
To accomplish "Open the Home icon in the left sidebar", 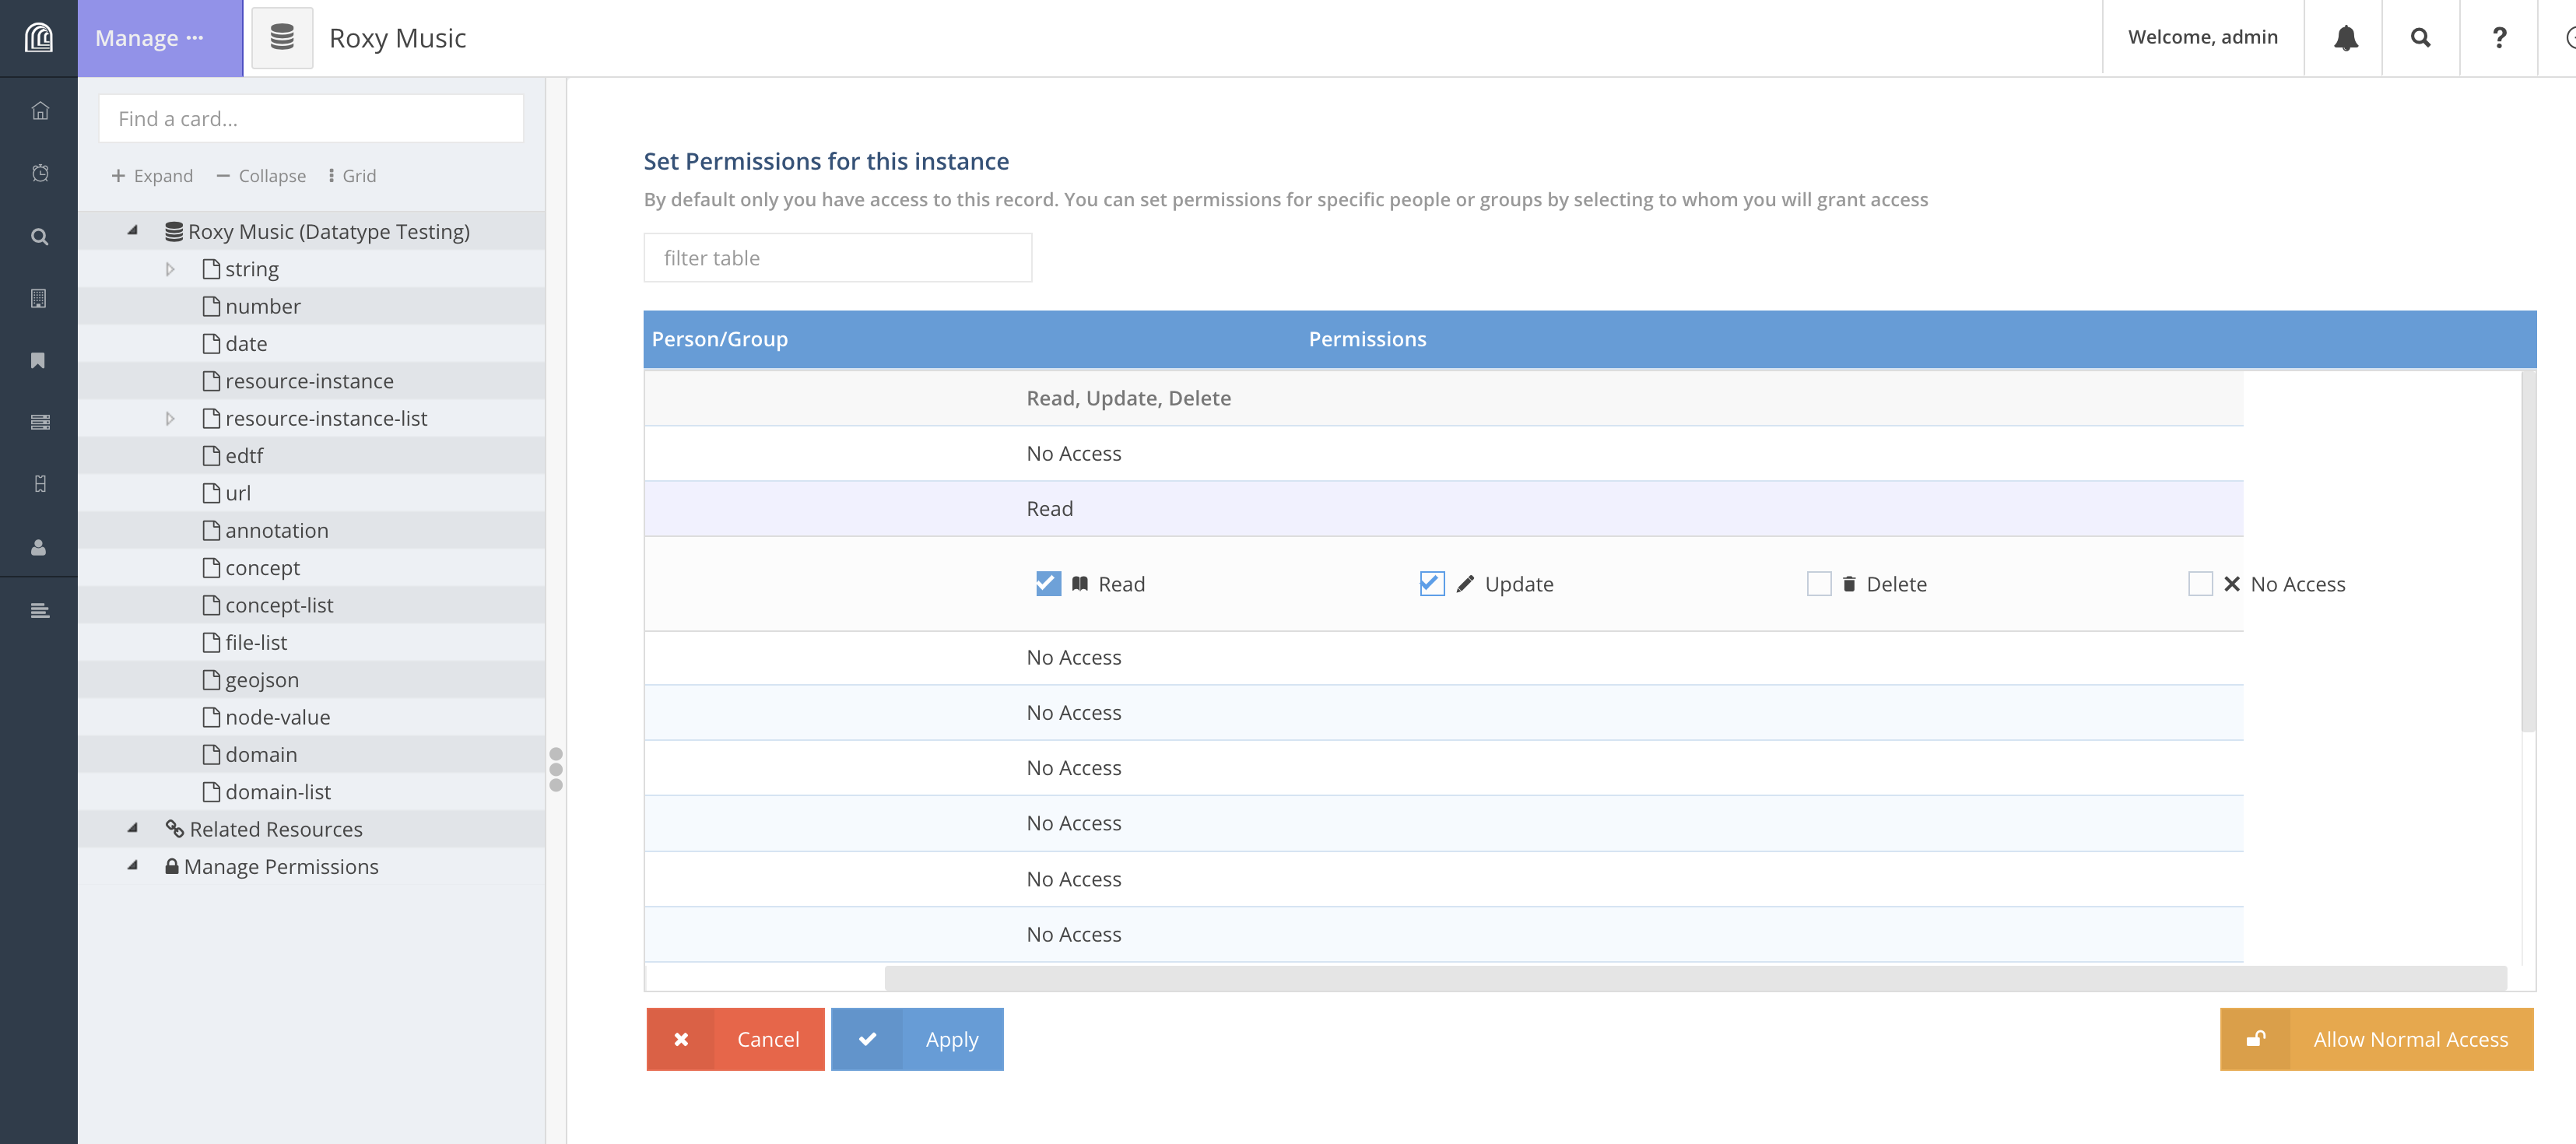I will (x=40, y=111).
